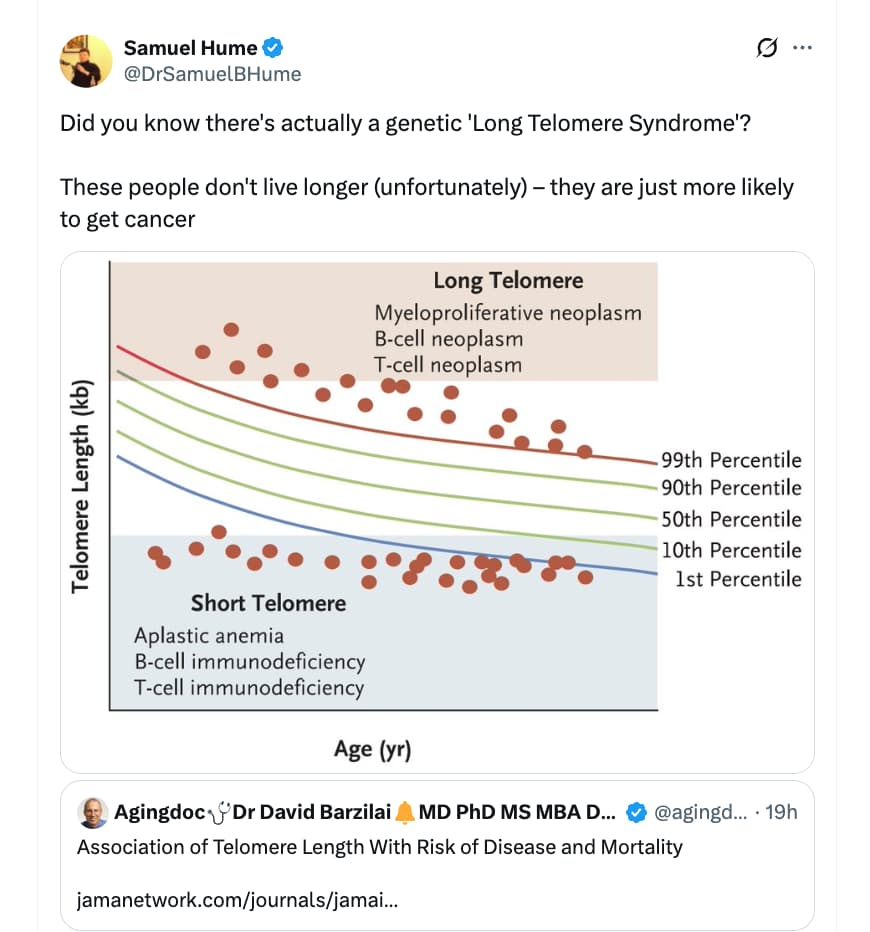Open the Grok explanation for this post

point(766,47)
